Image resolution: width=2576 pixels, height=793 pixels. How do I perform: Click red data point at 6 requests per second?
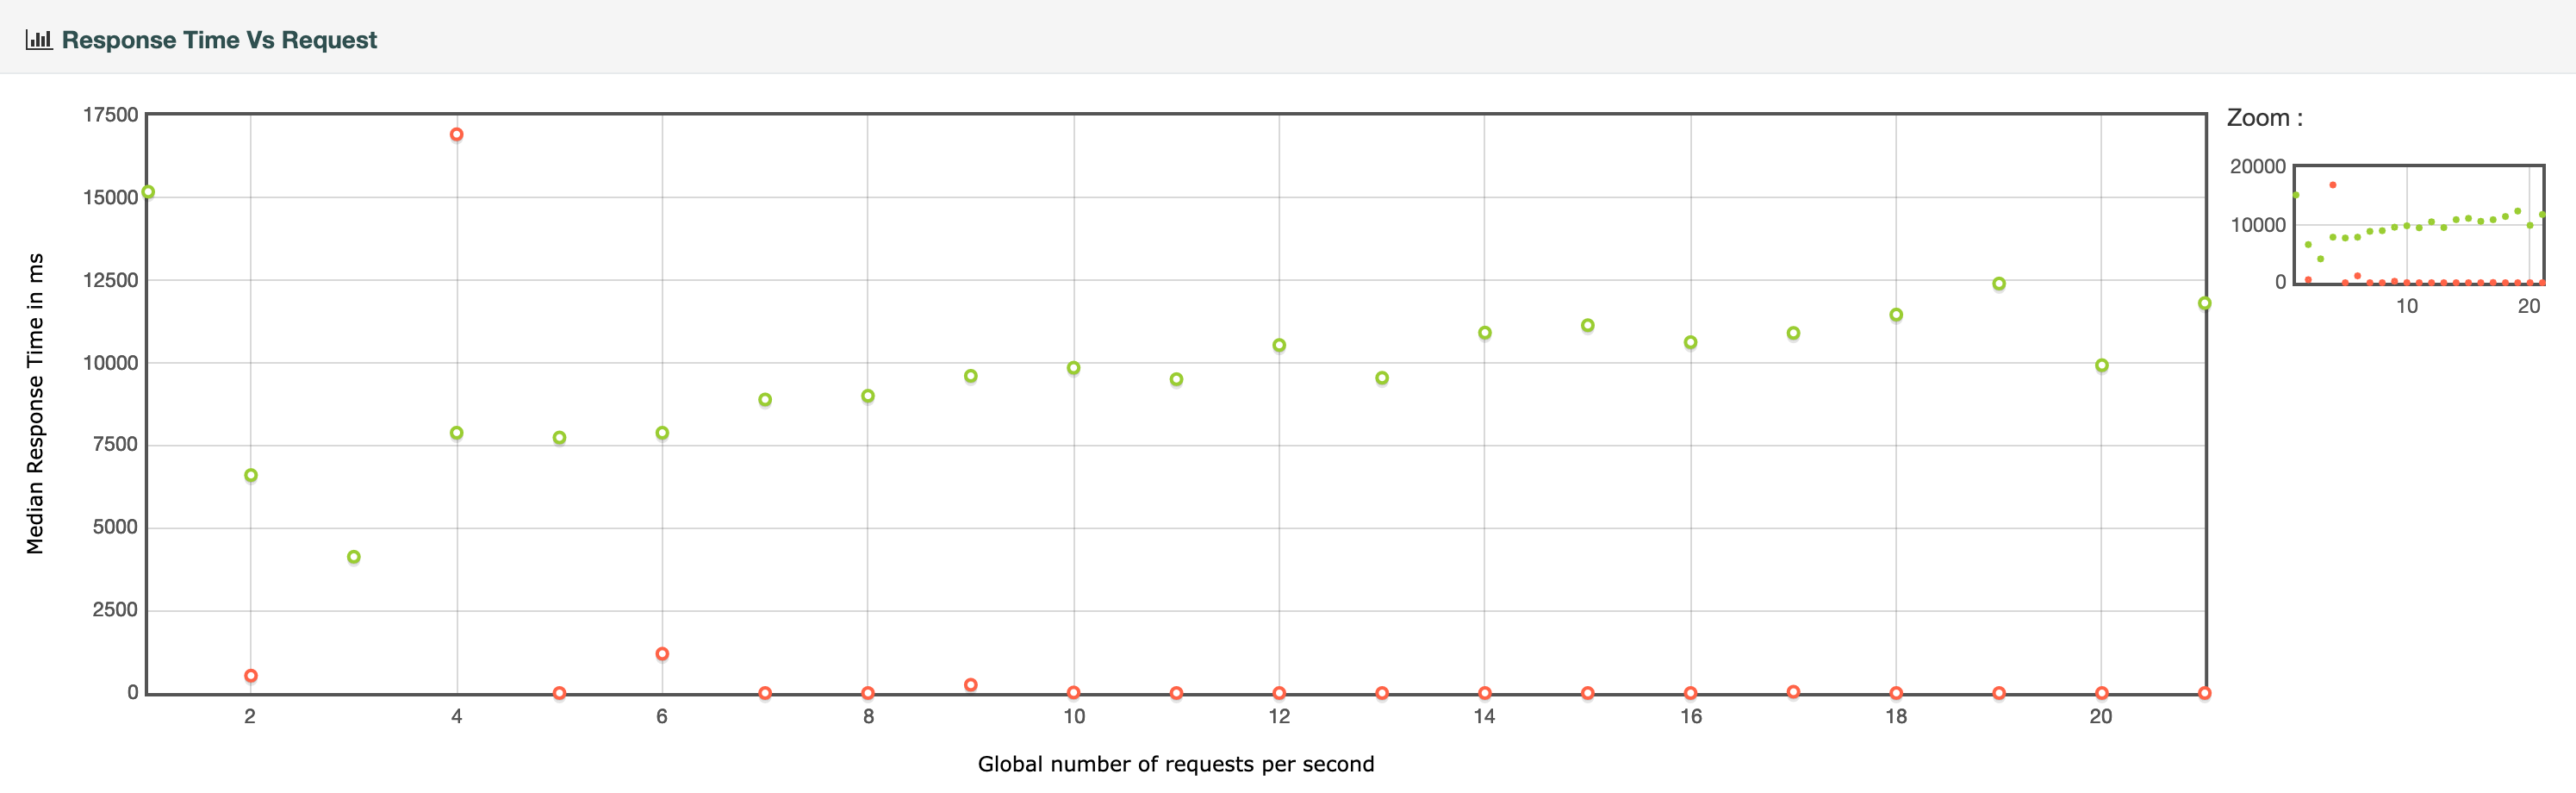[x=662, y=654]
